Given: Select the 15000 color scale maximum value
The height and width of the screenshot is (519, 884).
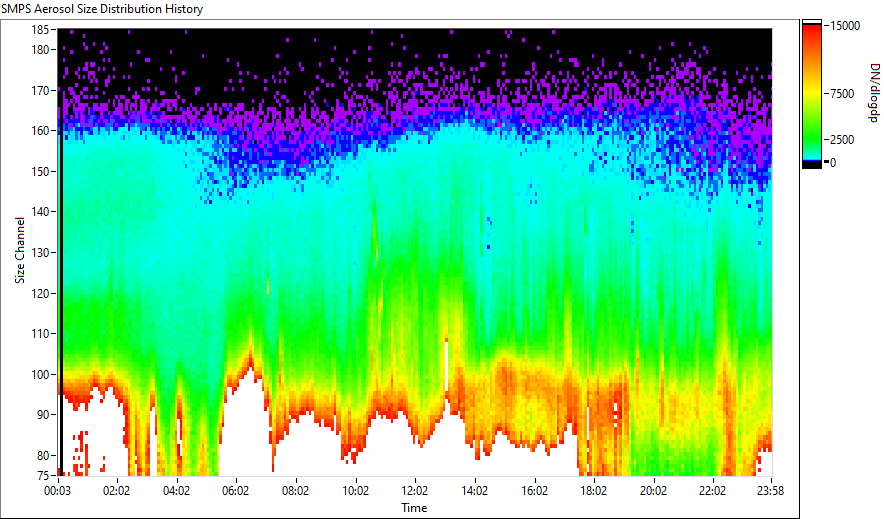Looking at the screenshot, I should 845,26.
